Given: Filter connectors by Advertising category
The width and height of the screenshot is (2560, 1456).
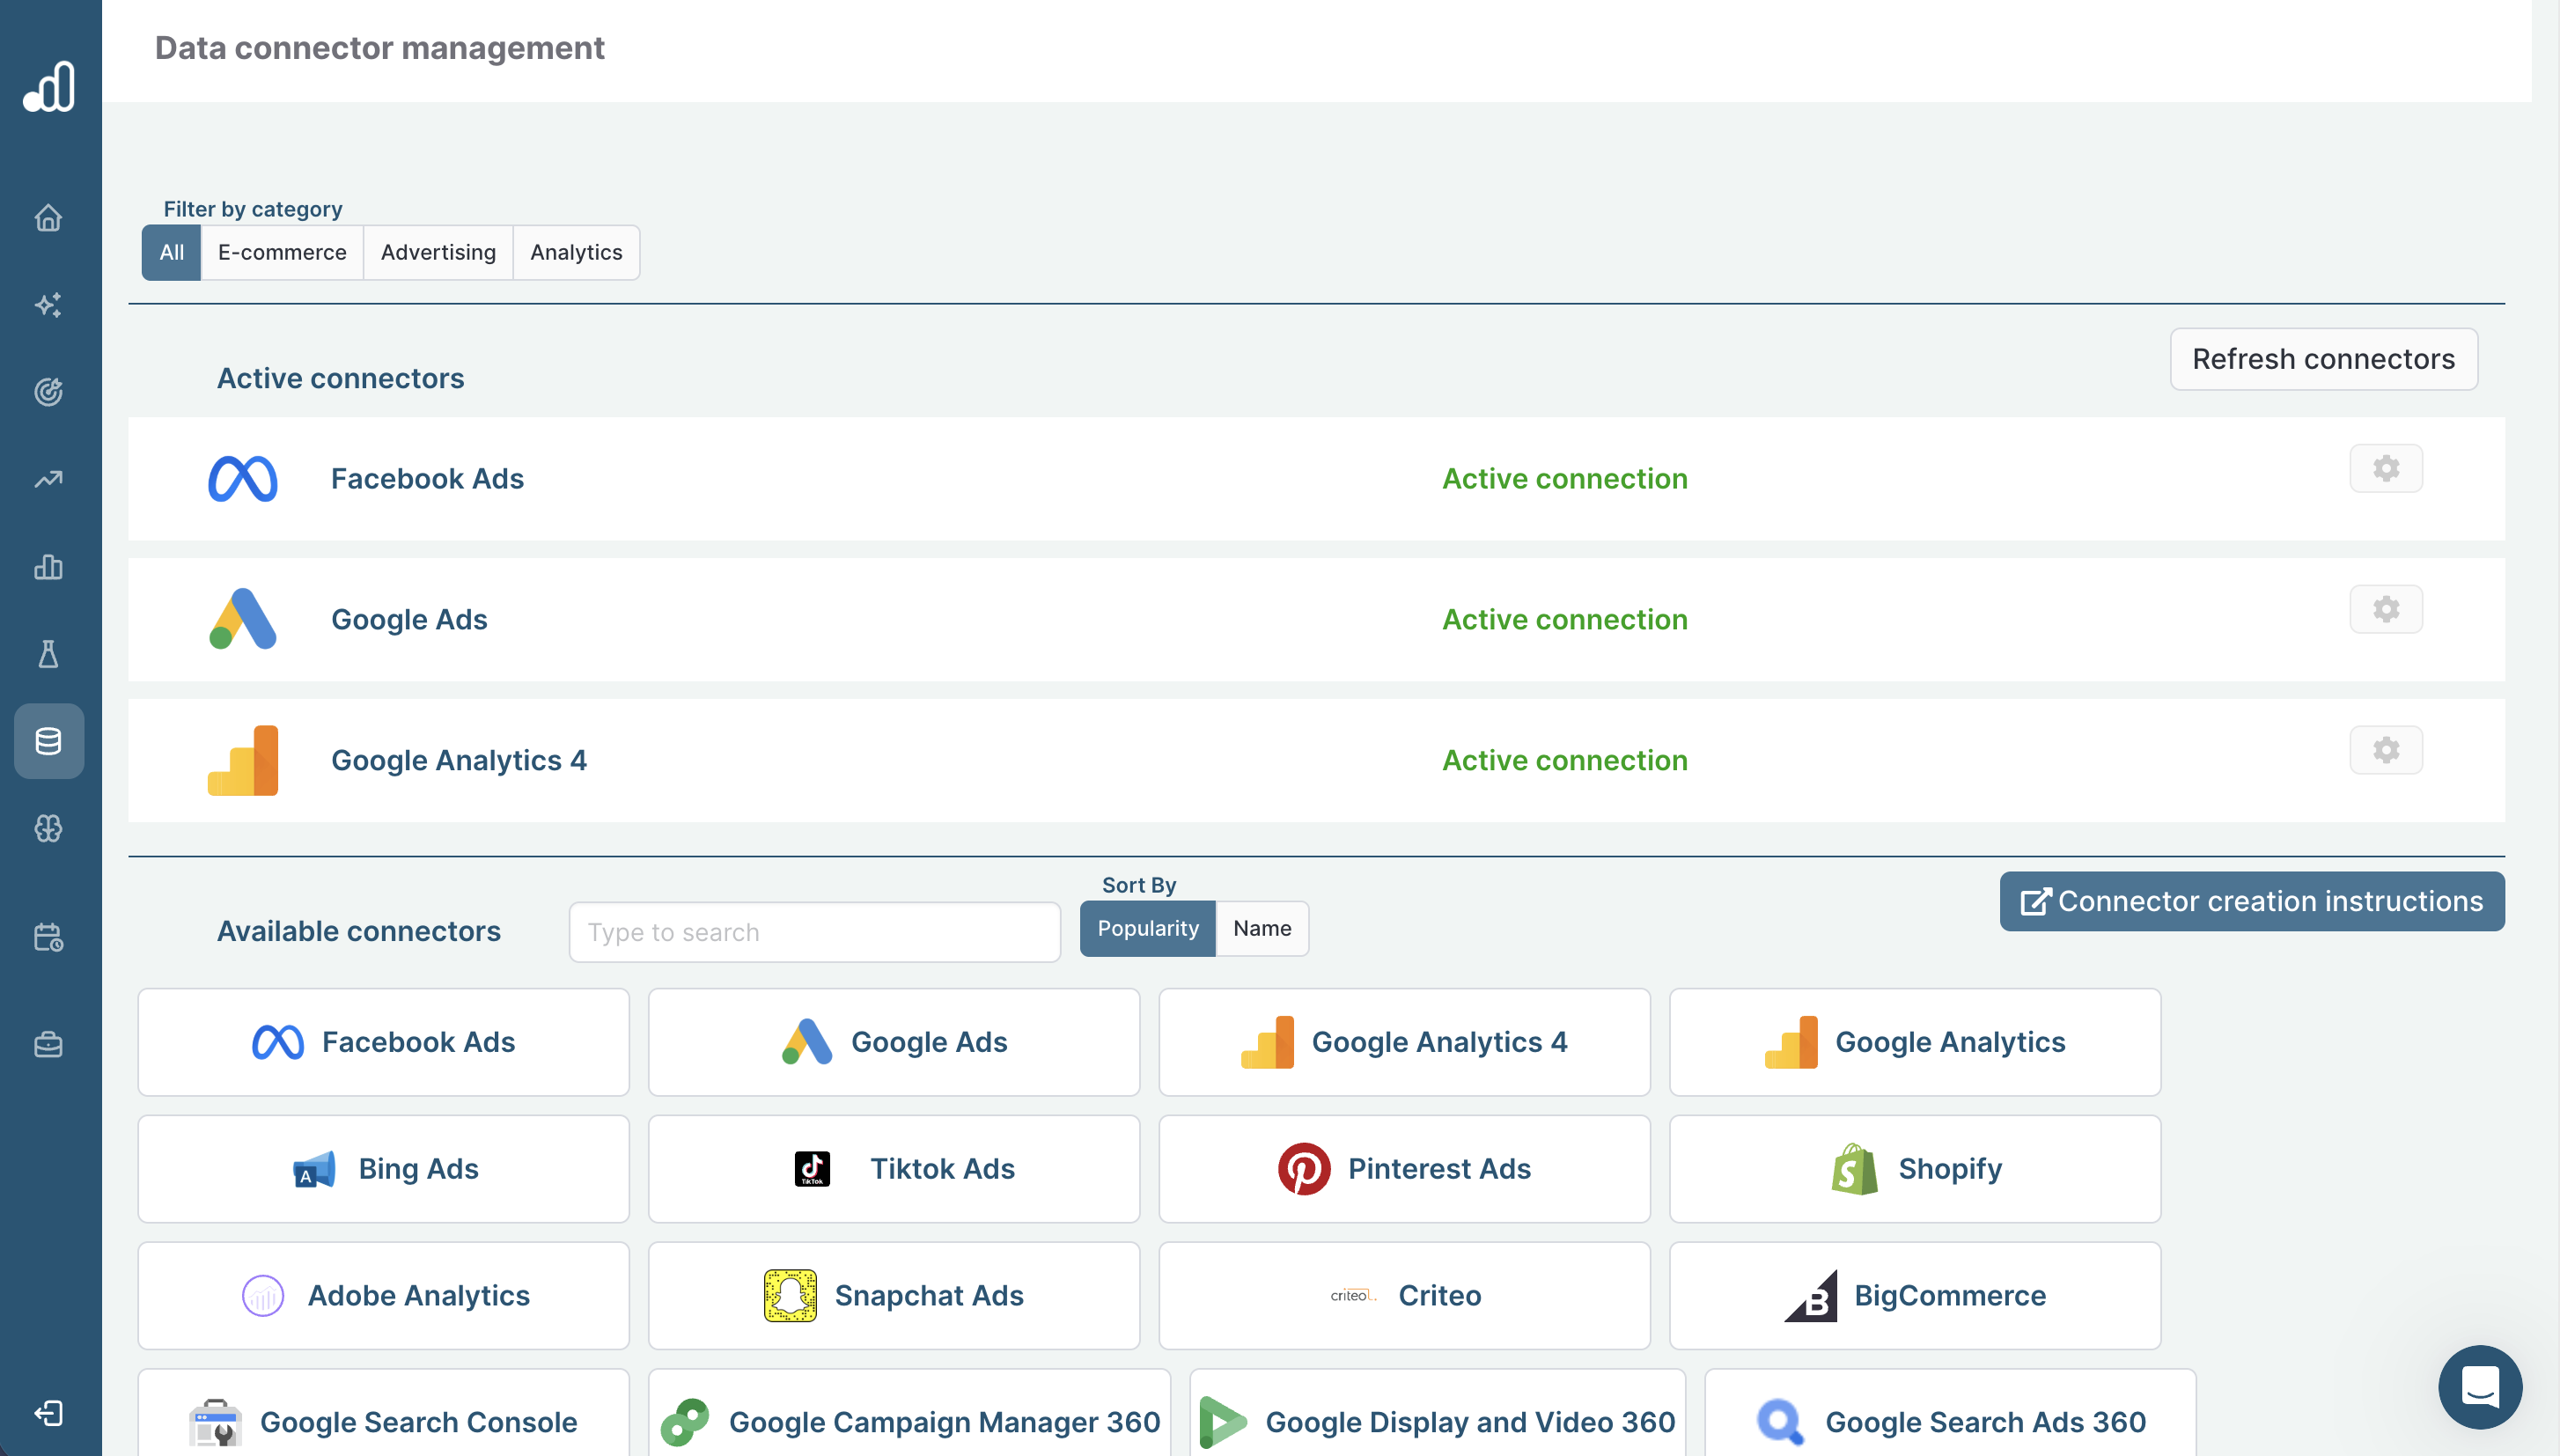Looking at the screenshot, I should (438, 252).
